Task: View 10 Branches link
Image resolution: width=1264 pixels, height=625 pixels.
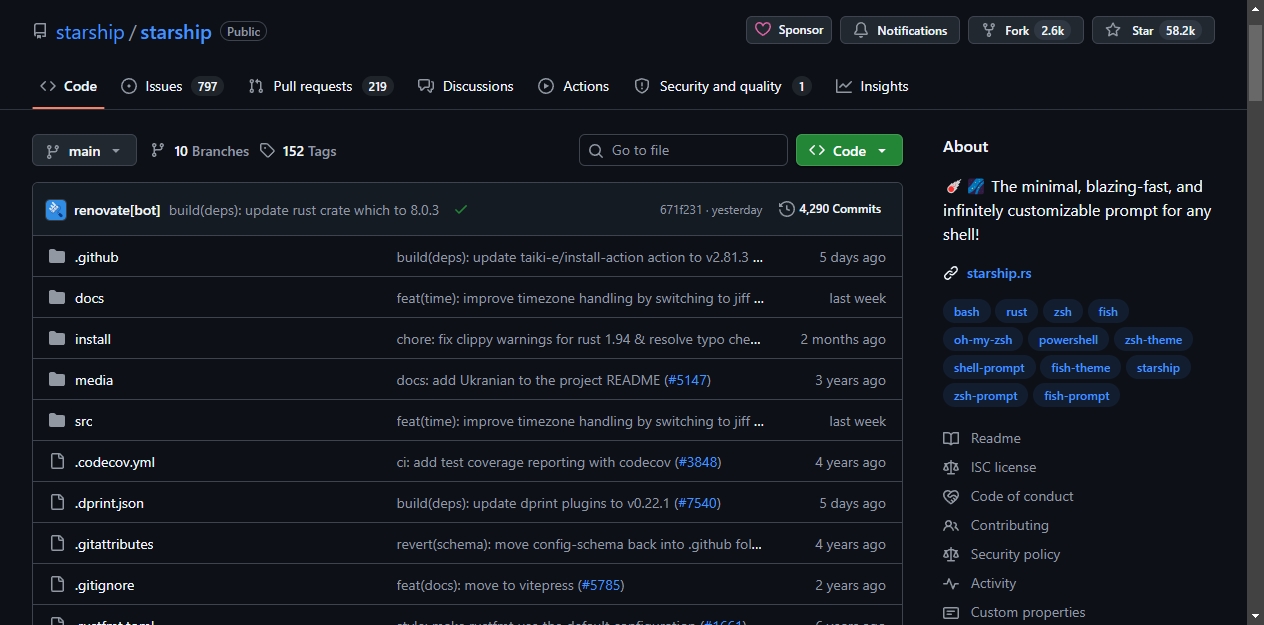Action: pos(200,151)
